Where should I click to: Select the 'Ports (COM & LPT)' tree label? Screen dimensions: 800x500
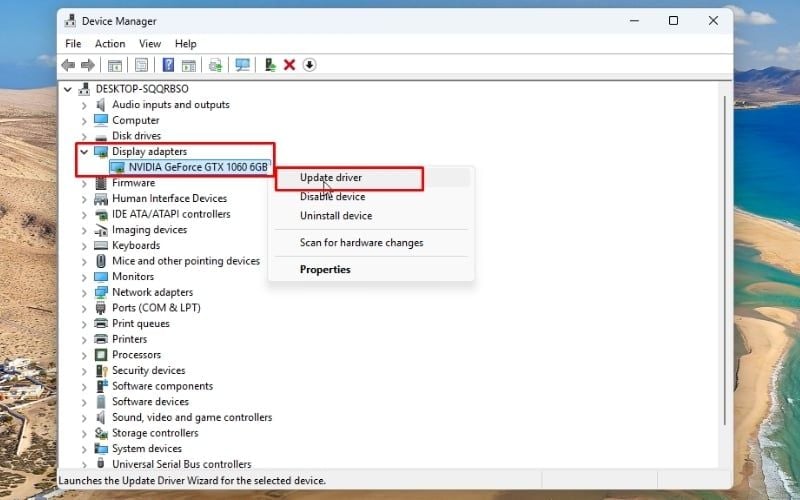pos(156,308)
